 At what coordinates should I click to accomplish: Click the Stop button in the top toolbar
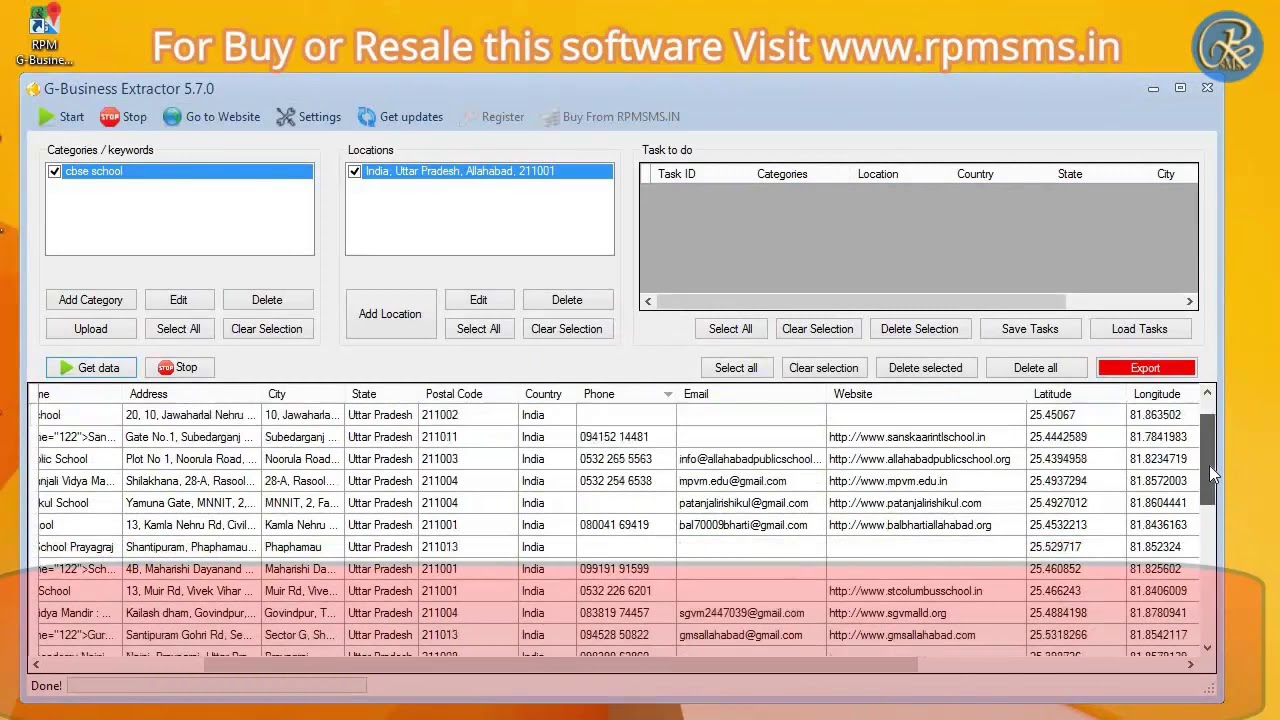123,117
